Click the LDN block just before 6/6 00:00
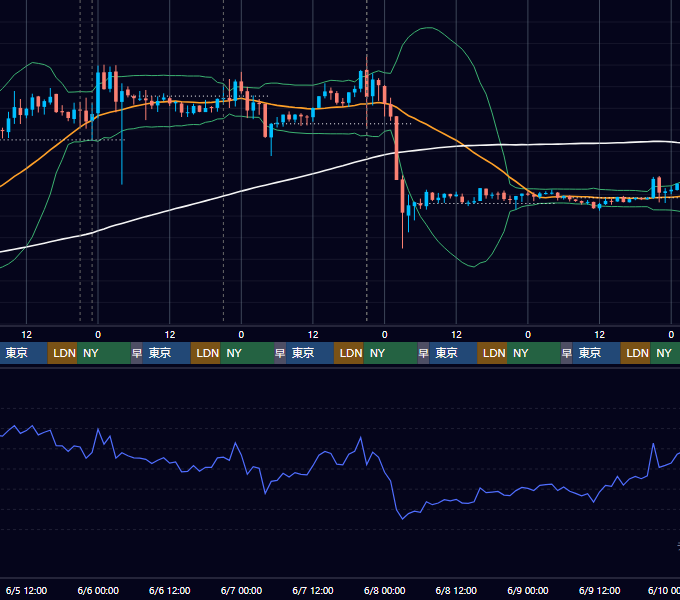This screenshot has width=680, height=600. pyautogui.click(x=62, y=353)
